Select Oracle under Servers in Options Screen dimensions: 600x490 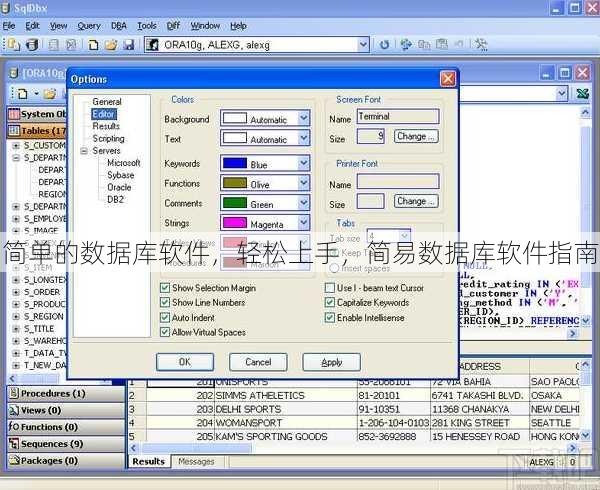pos(119,187)
